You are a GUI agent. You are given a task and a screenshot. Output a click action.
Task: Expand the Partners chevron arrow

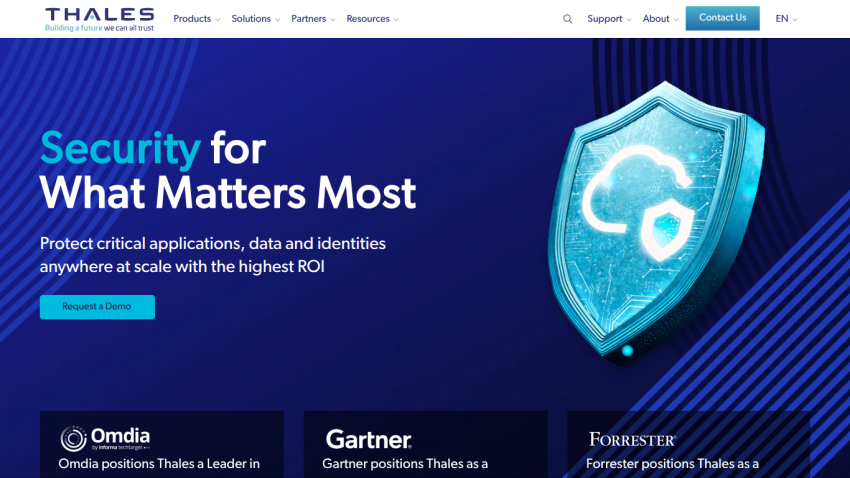pos(333,20)
